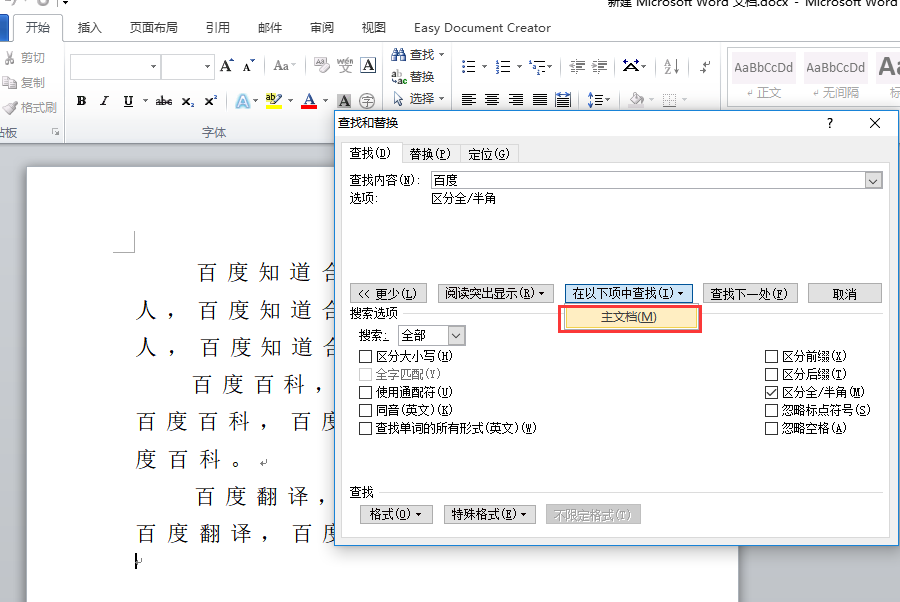
Task: Open the 页面布局 ribbon tab
Action: [154, 28]
